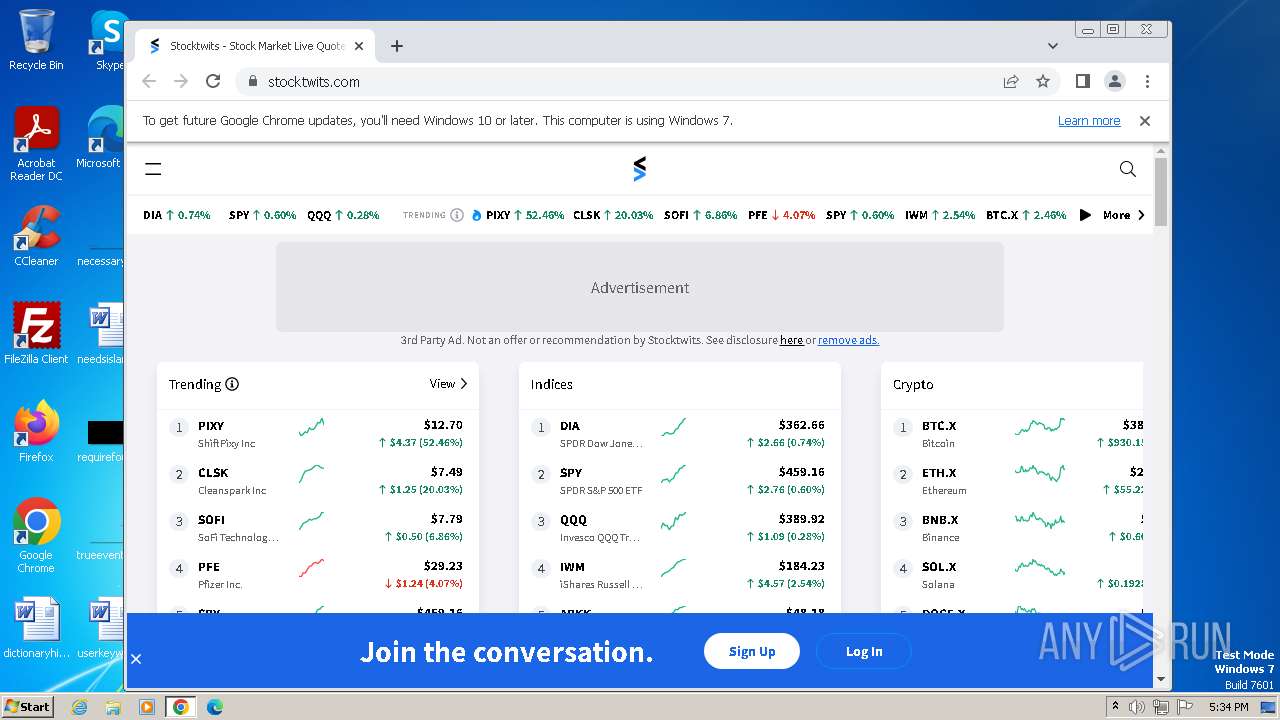
Task: Go back using the browser back arrow
Action: point(149,82)
